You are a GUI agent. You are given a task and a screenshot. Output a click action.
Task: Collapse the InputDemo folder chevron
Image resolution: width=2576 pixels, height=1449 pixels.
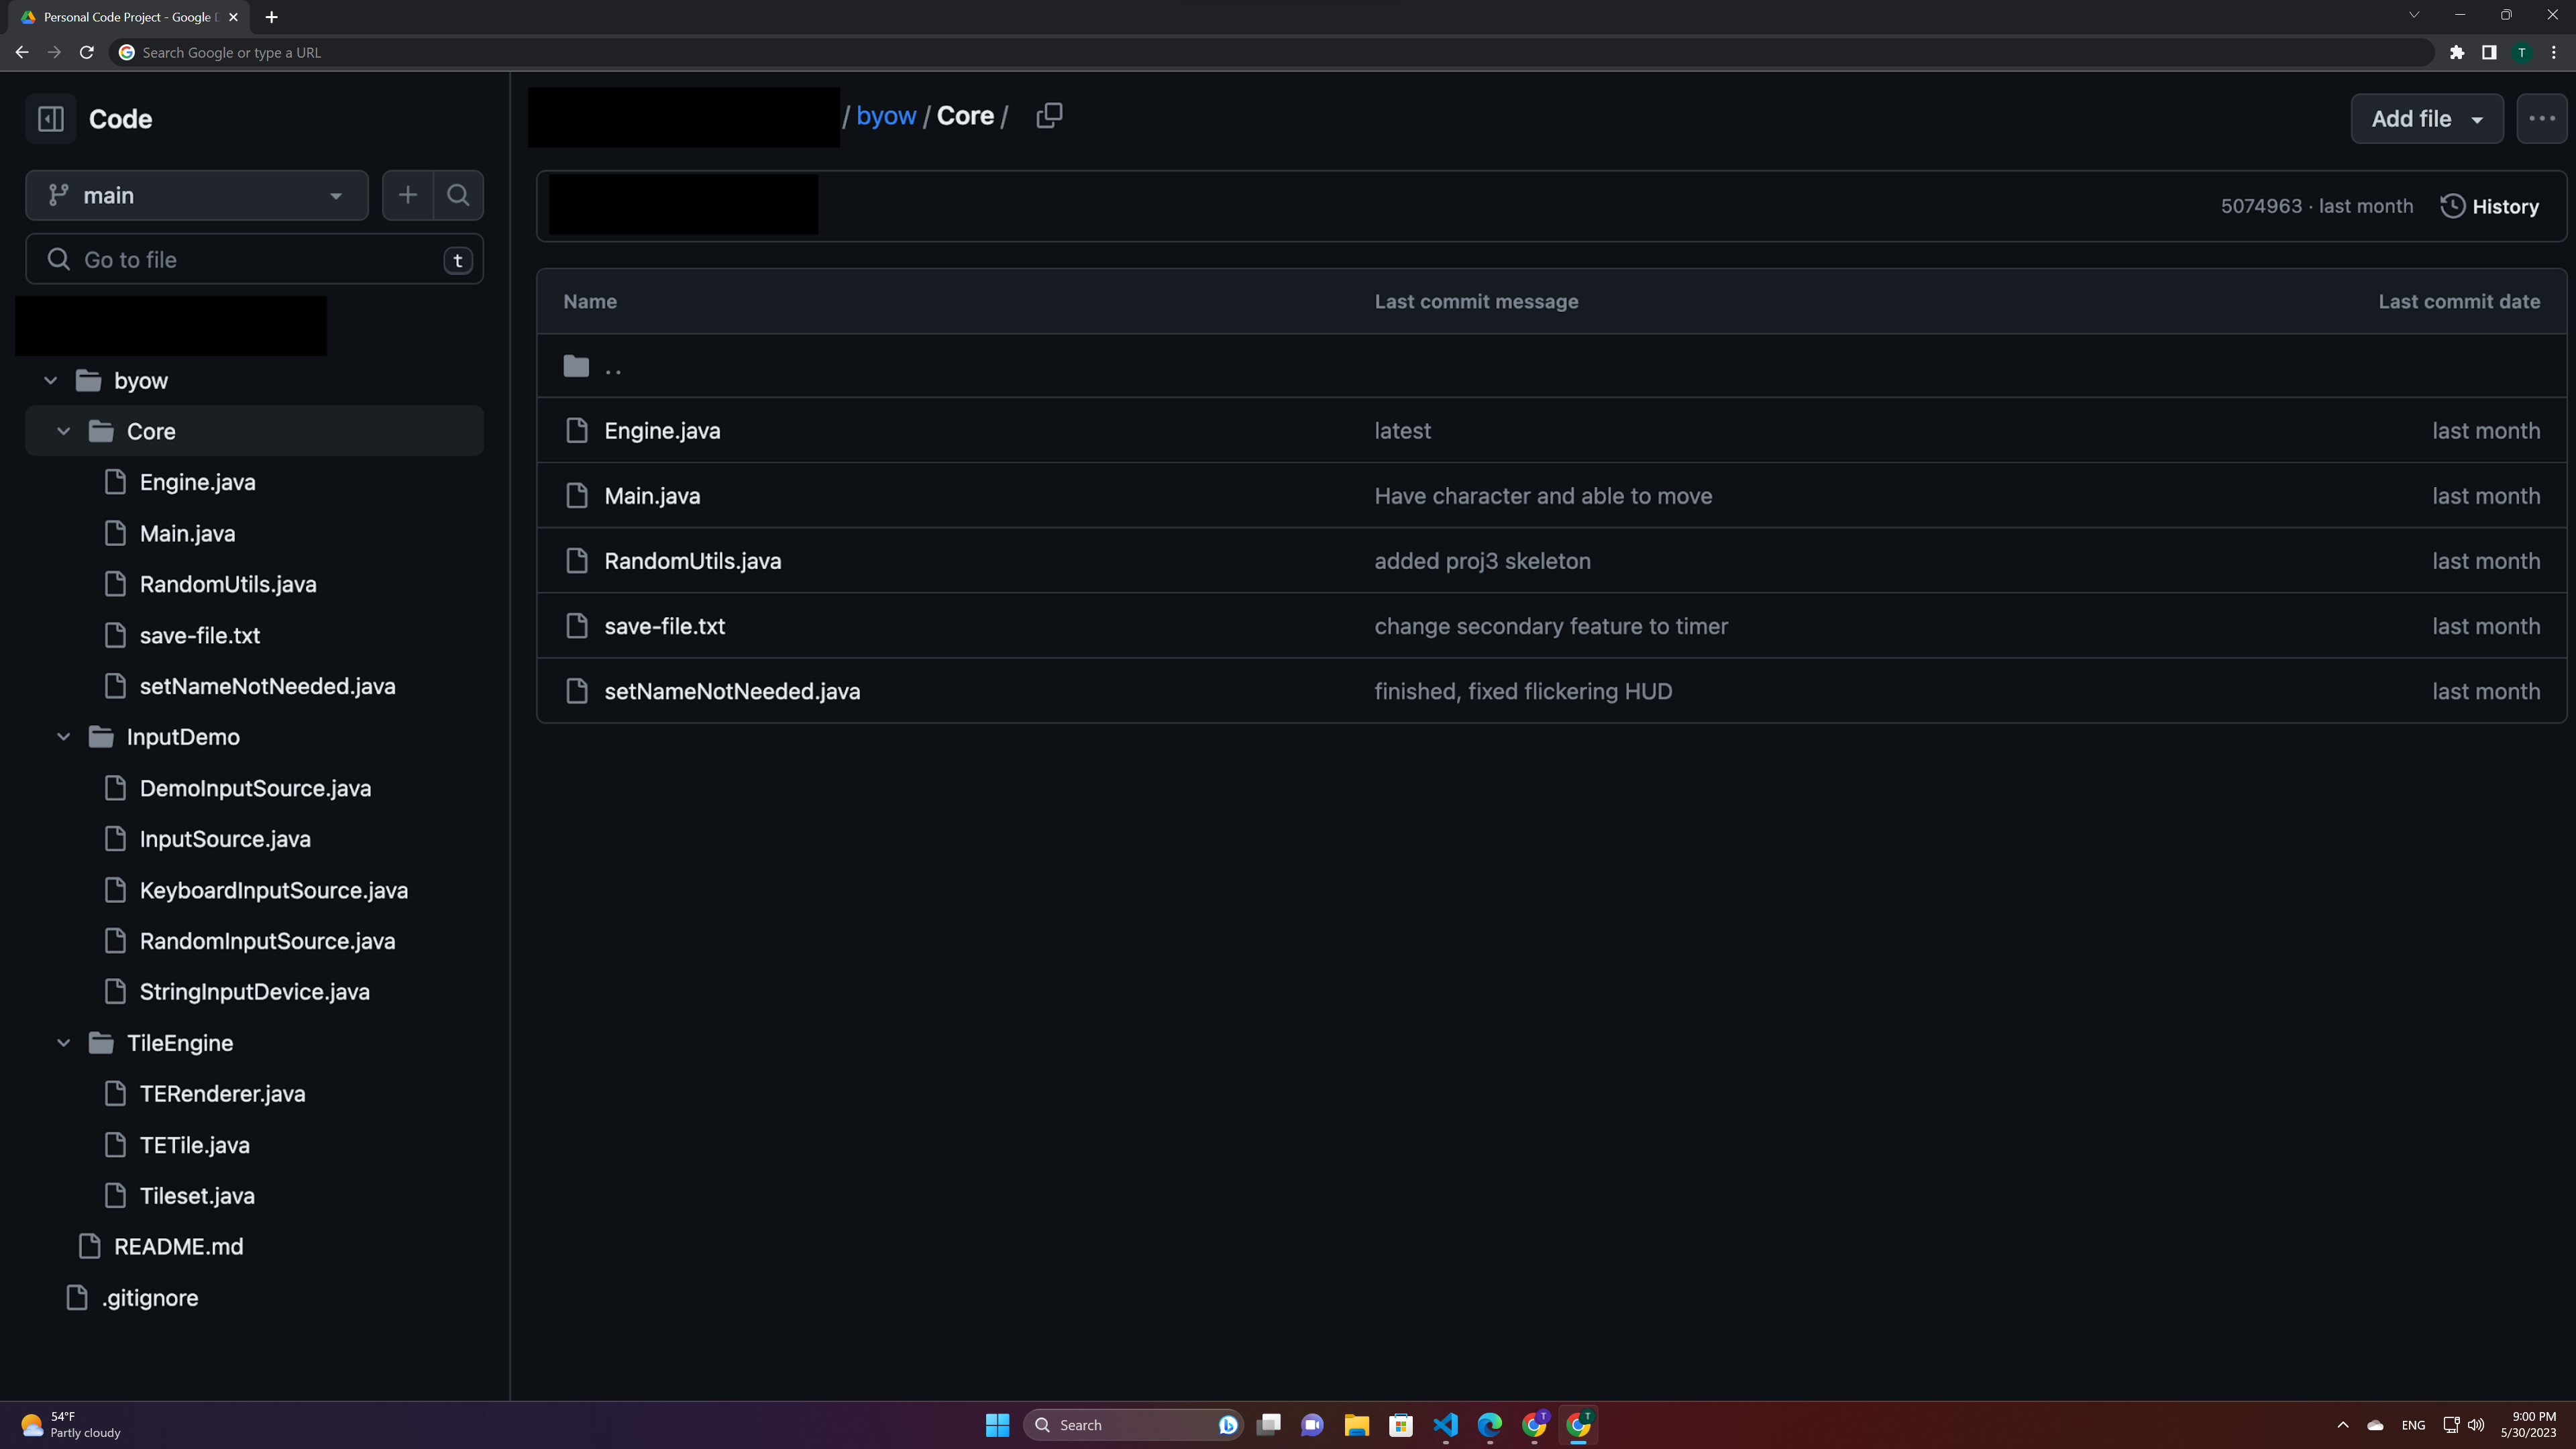click(x=64, y=737)
